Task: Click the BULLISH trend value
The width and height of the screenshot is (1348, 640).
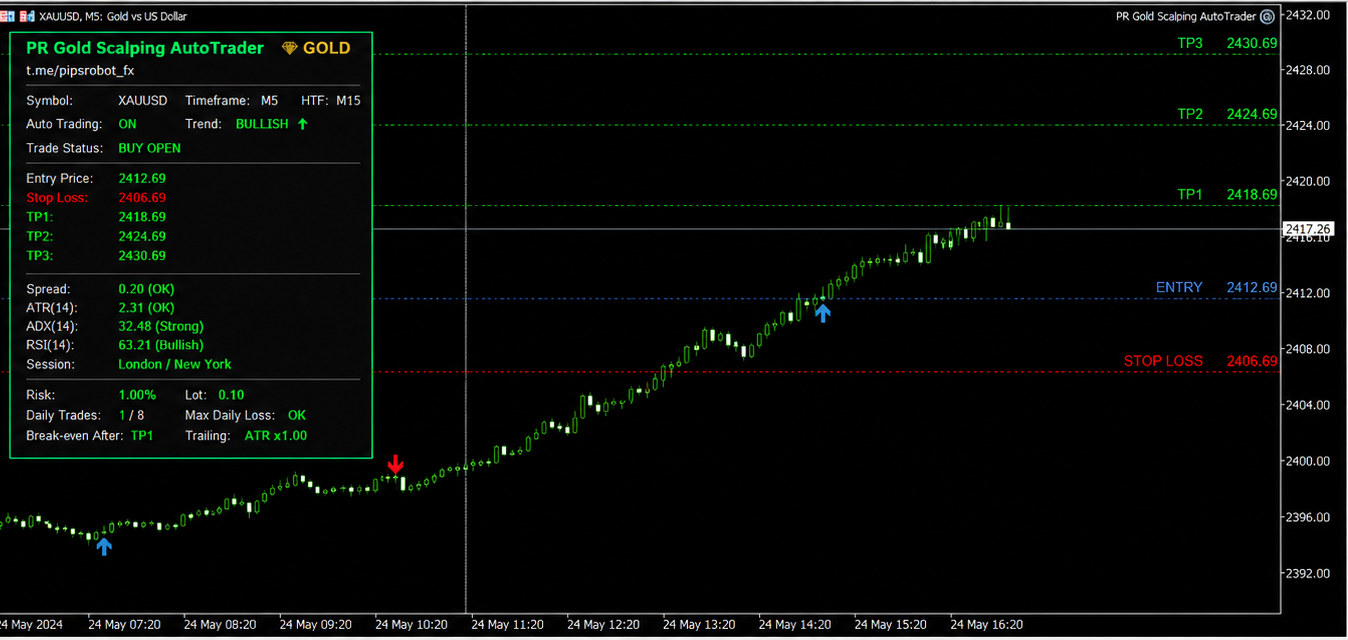Action: pyautogui.click(x=262, y=124)
